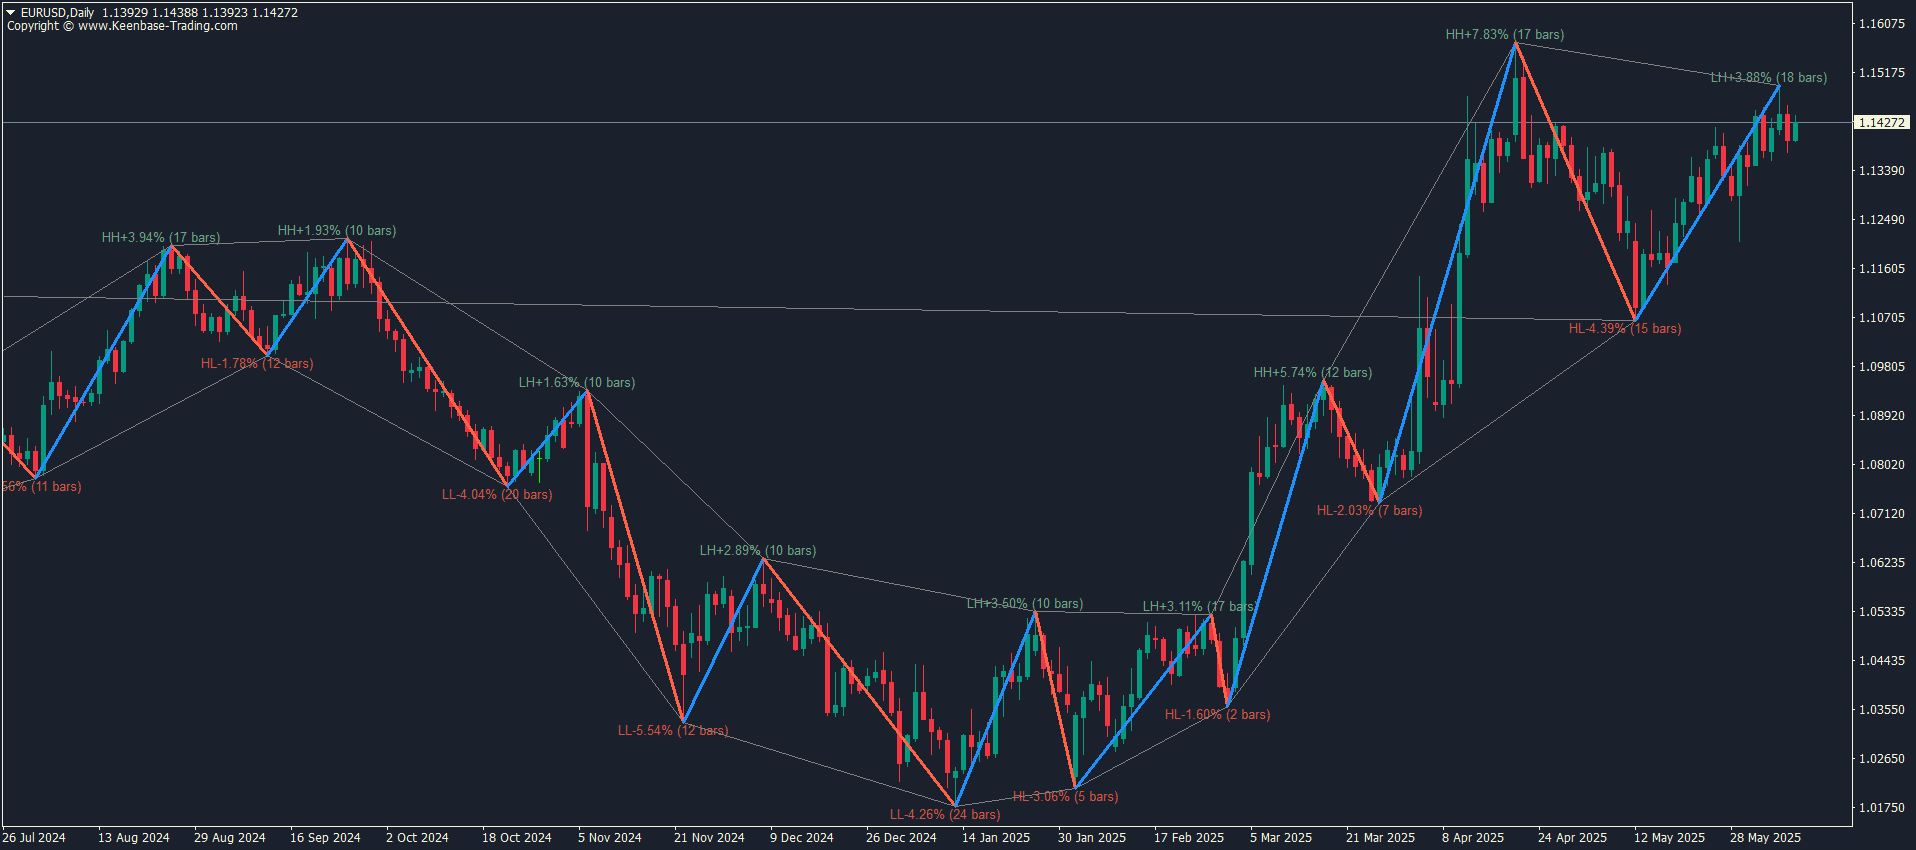The height and width of the screenshot is (850, 1916).
Task: Click the 9 Dec 2024 date label
Action: pyautogui.click(x=802, y=838)
